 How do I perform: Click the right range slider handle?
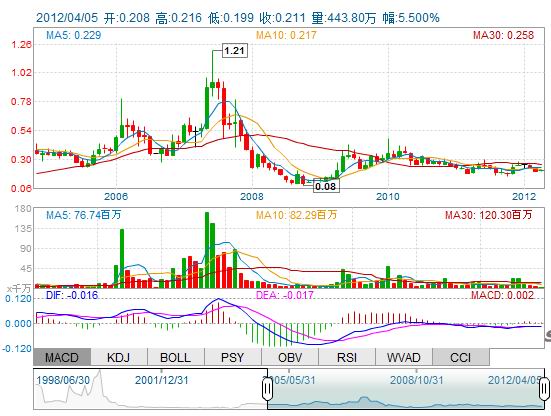click(x=544, y=389)
